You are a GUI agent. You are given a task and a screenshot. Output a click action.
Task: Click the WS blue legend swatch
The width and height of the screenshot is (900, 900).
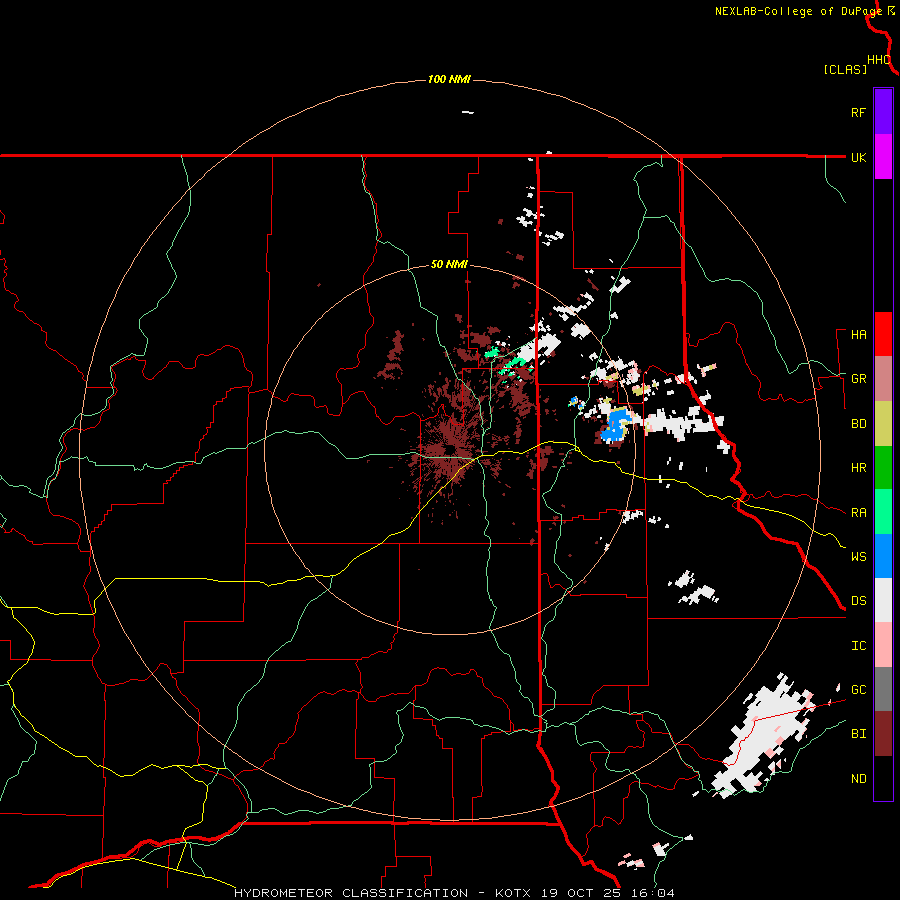tap(883, 556)
